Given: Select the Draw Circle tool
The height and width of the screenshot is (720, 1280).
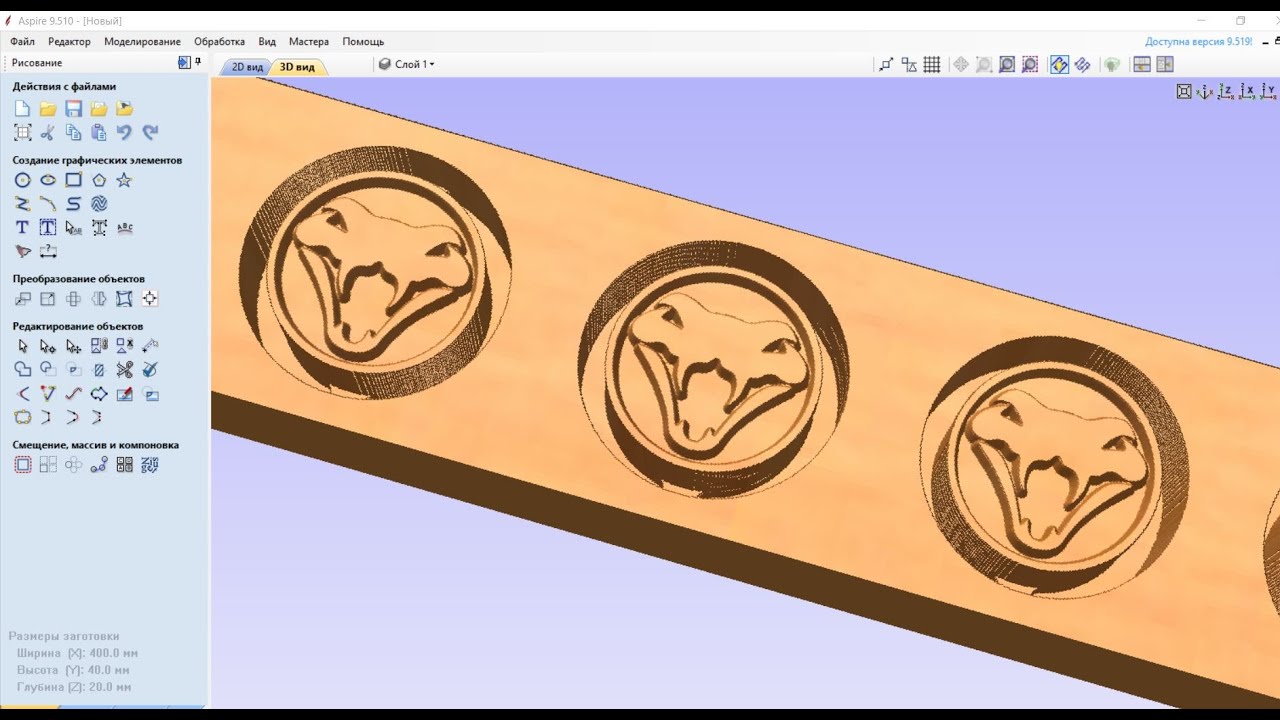Looking at the screenshot, I should coord(22,180).
